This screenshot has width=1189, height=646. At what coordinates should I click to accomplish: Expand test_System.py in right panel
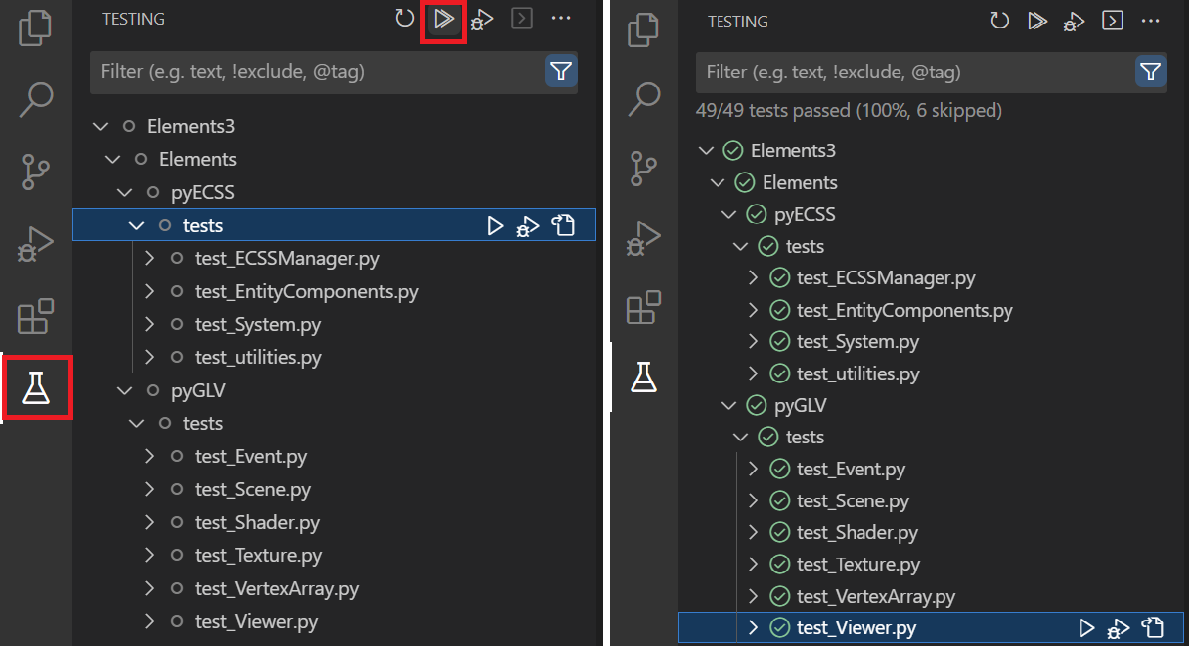[x=753, y=342]
